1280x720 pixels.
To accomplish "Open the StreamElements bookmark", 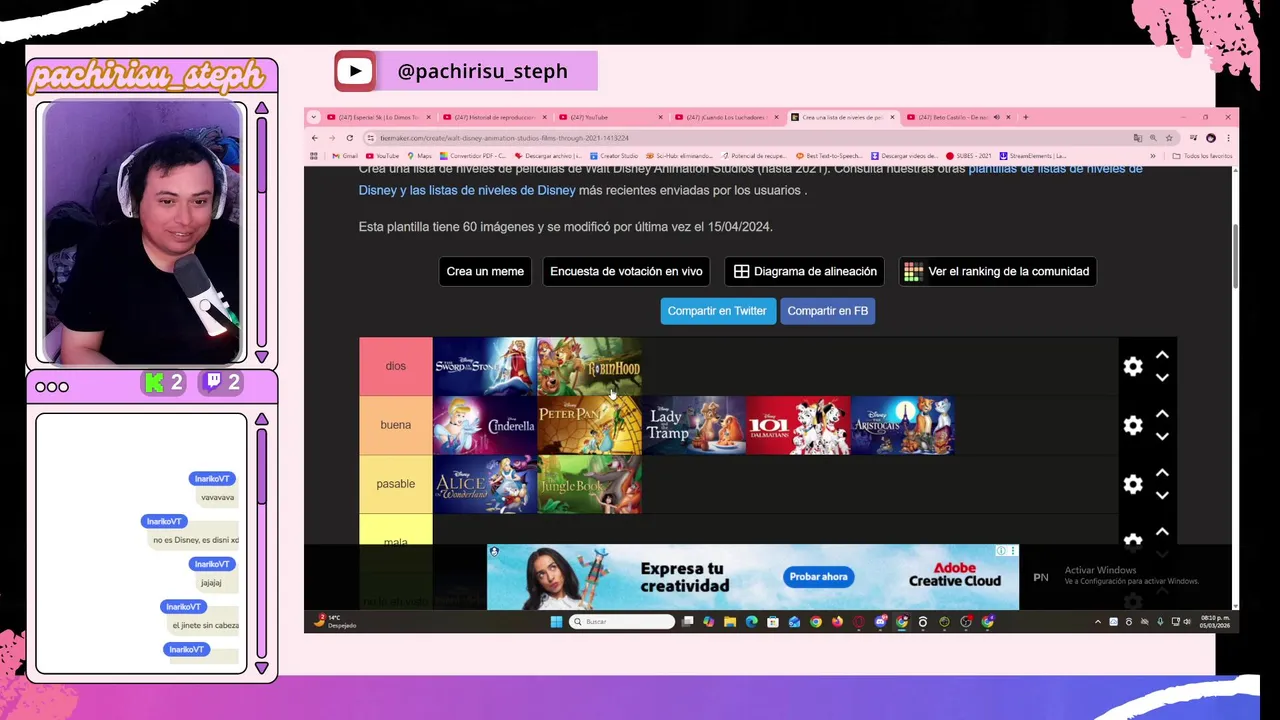I will [x=1032, y=156].
